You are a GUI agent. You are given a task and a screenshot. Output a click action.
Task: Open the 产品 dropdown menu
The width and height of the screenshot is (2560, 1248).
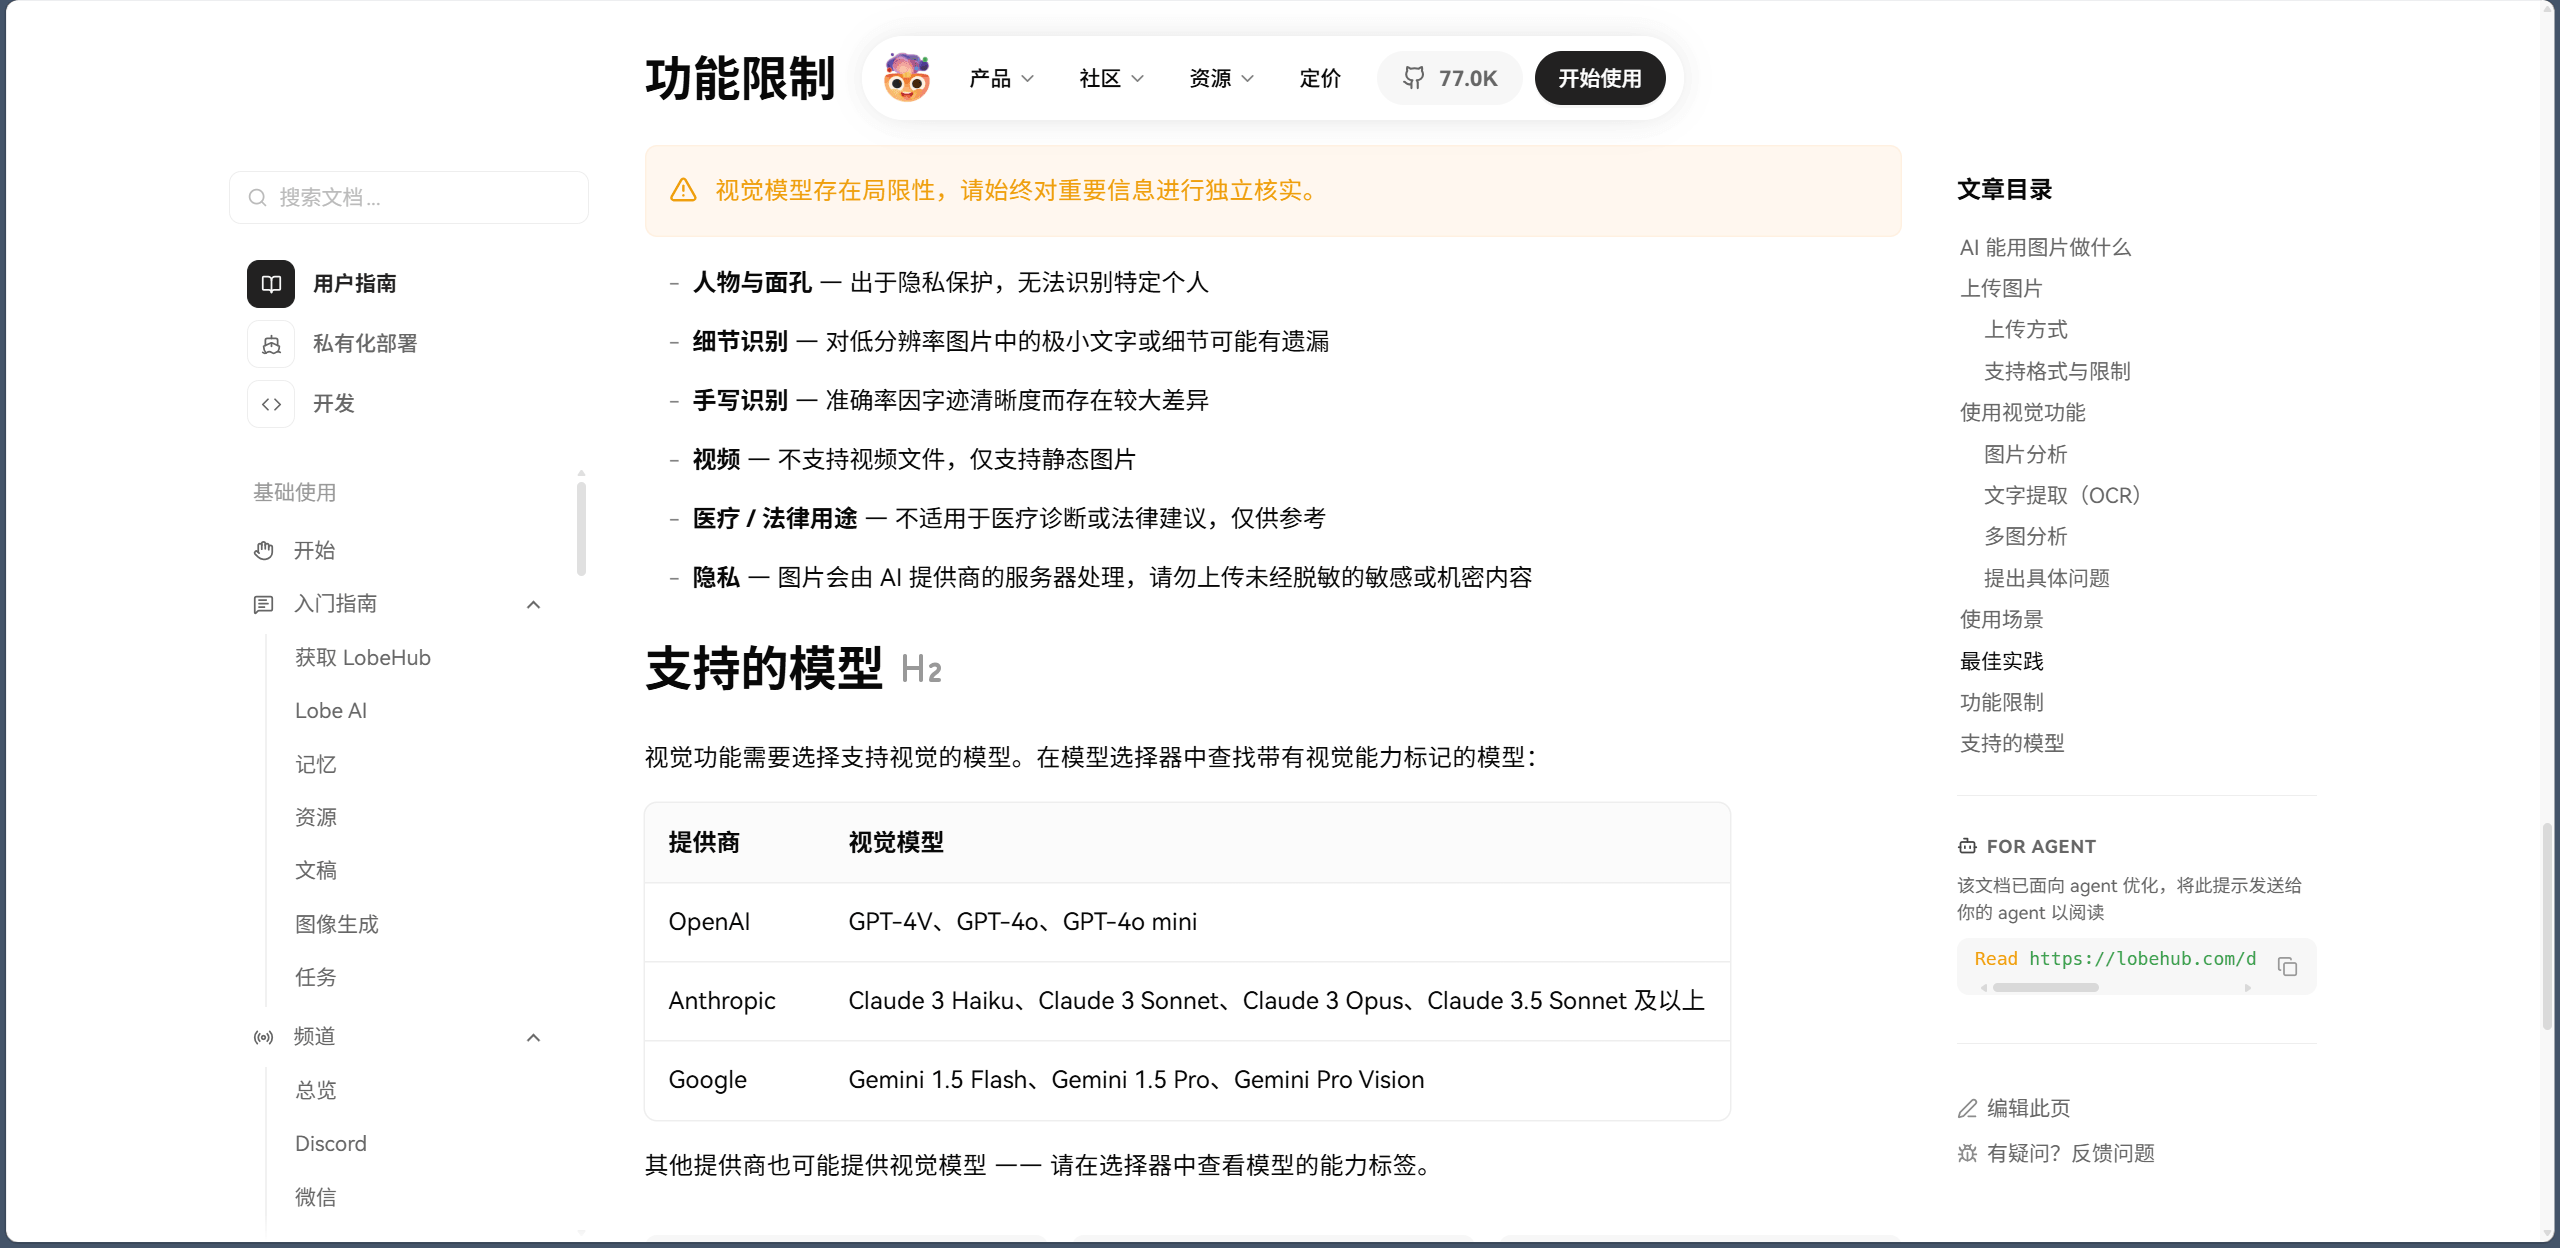[x=1001, y=78]
